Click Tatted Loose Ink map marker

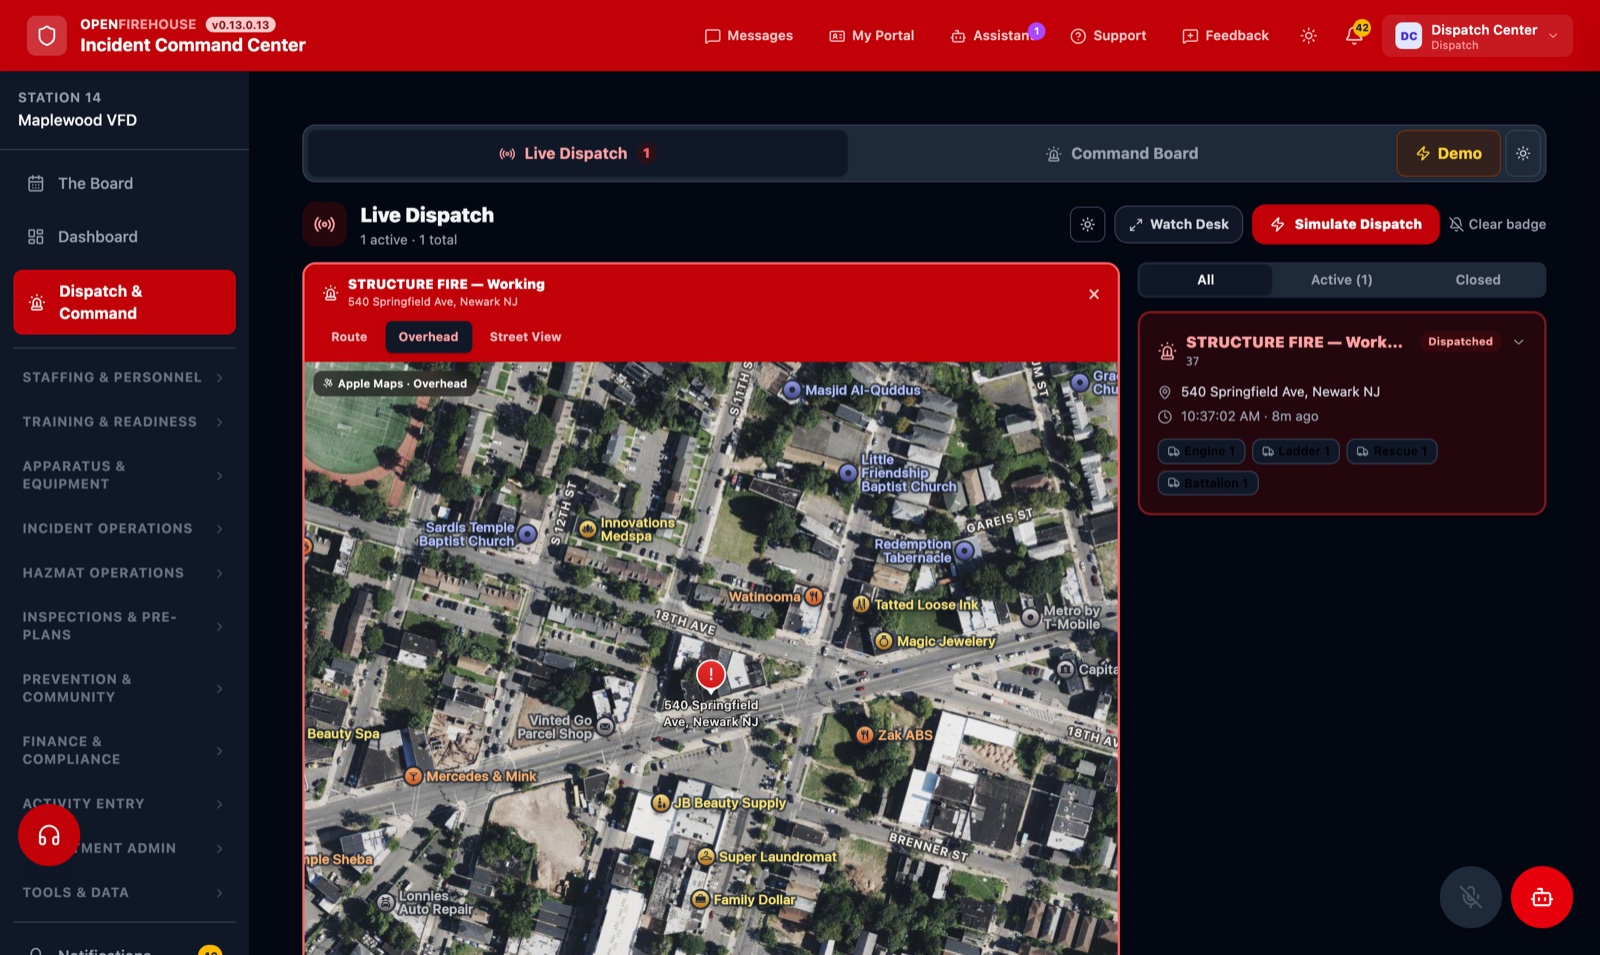pyautogui.click(x=861, y=604)
